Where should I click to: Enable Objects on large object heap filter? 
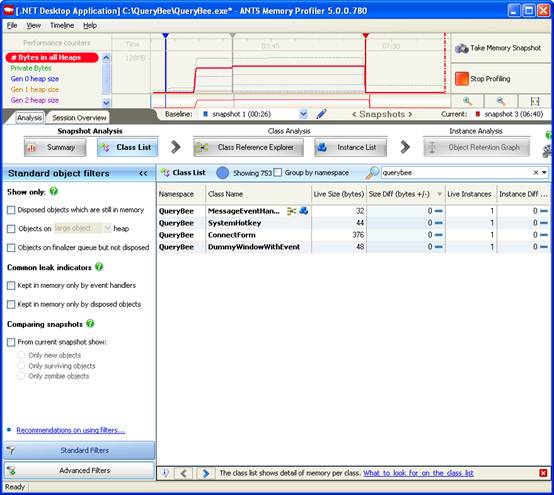click(11, 229)
